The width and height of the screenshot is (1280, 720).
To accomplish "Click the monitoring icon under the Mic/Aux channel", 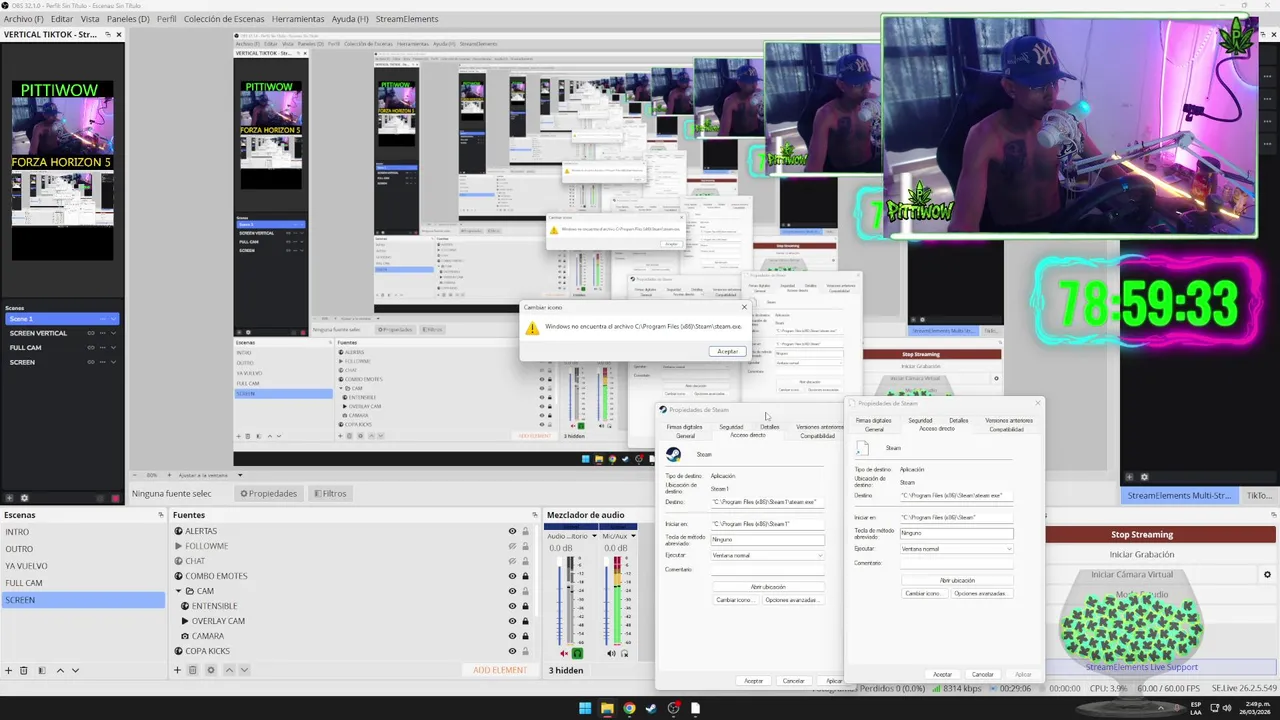I will [x=625, y=653].
